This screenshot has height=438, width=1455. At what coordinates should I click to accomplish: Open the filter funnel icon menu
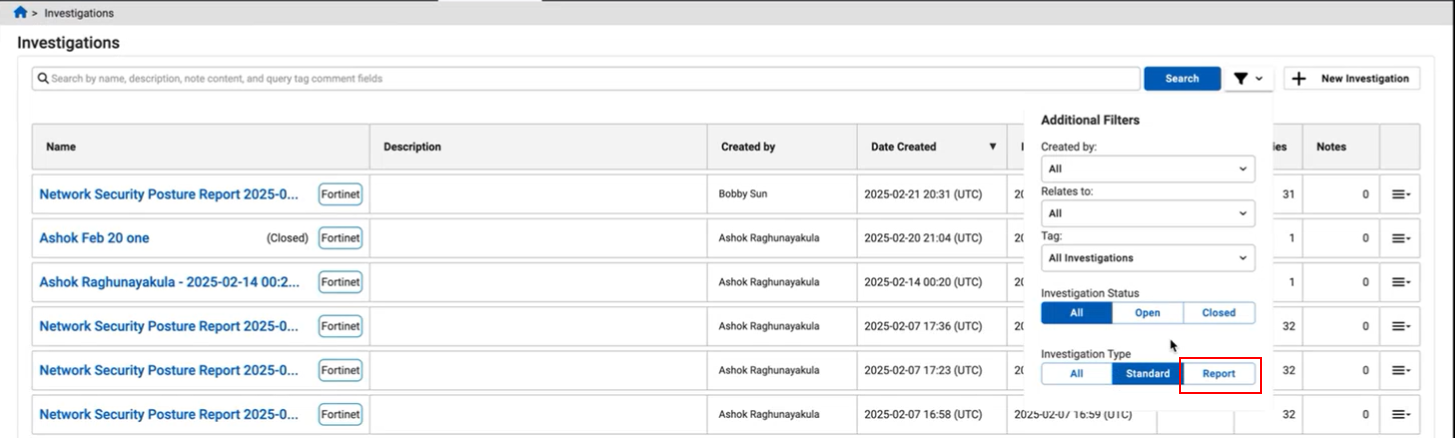click(1247, 79)
